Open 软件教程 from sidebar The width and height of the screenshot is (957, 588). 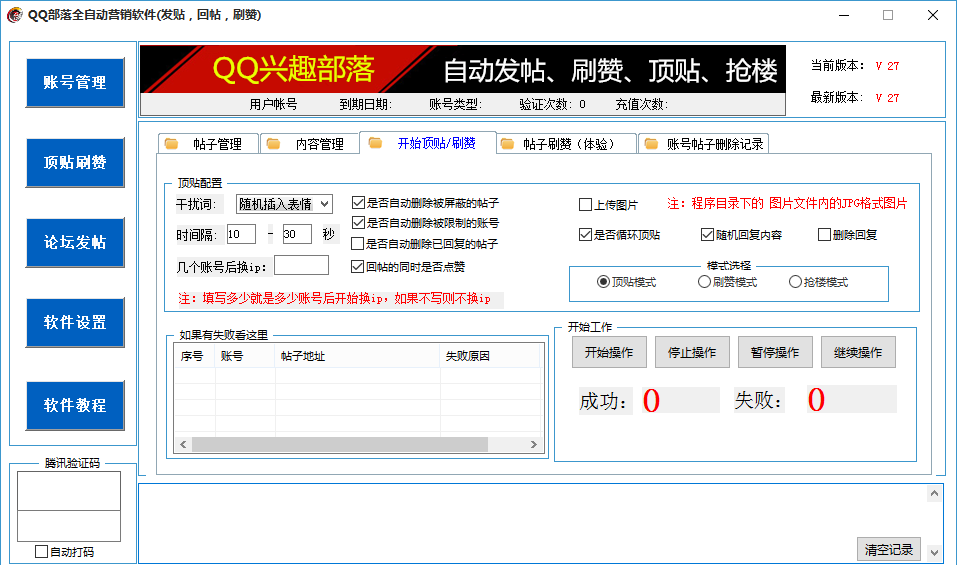[x=75, y=405]
